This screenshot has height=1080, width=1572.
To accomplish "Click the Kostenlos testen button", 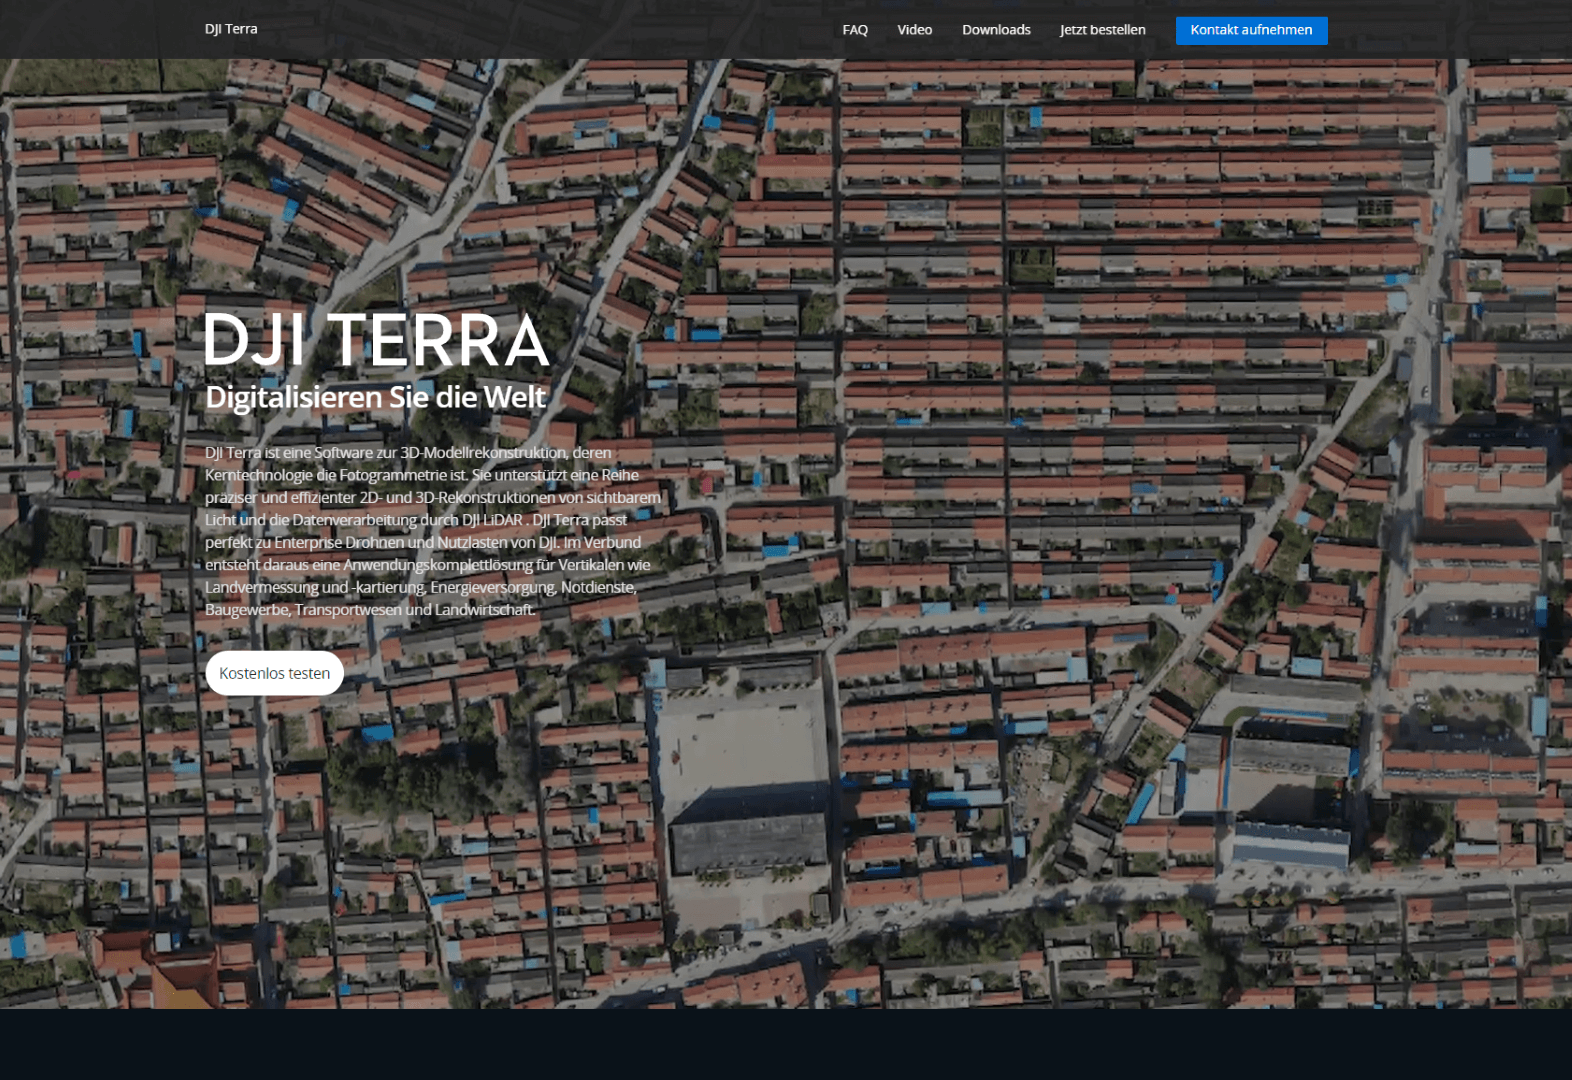I will pyautogui.click(x=275, y=673).
